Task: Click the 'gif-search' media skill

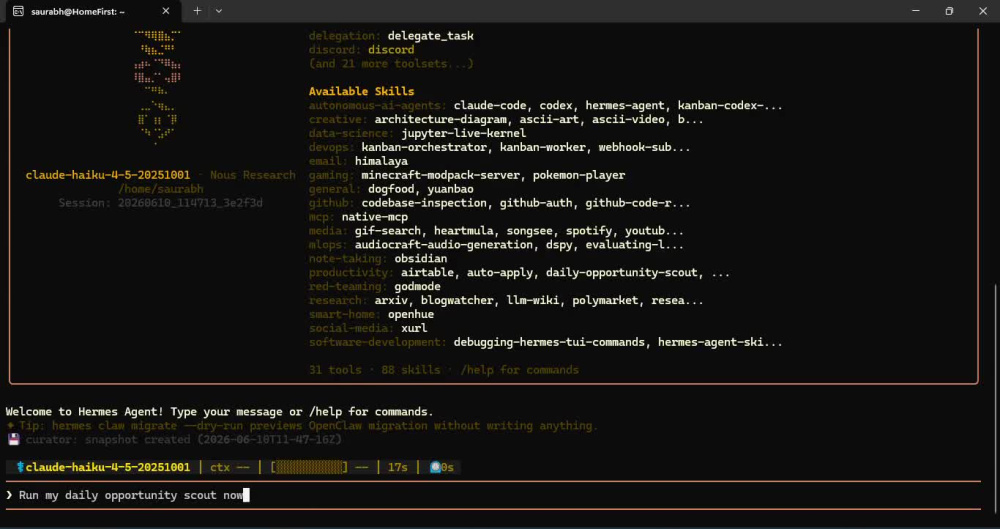Action: pyautogui.click(x=388, y=231)
